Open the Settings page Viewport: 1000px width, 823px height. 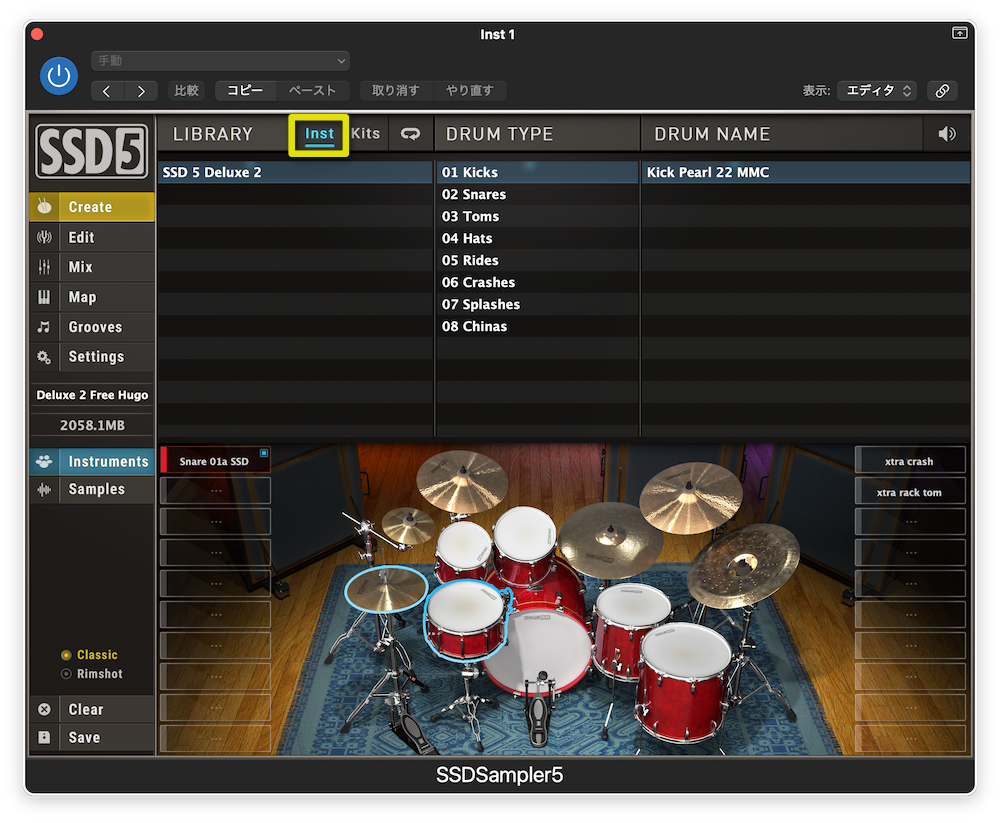pos(91,357)
